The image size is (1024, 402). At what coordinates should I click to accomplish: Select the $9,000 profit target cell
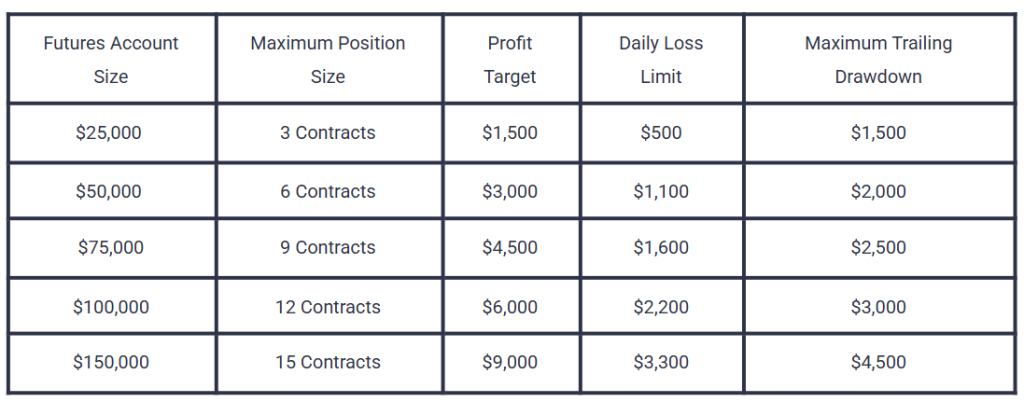tap(510, 362)
